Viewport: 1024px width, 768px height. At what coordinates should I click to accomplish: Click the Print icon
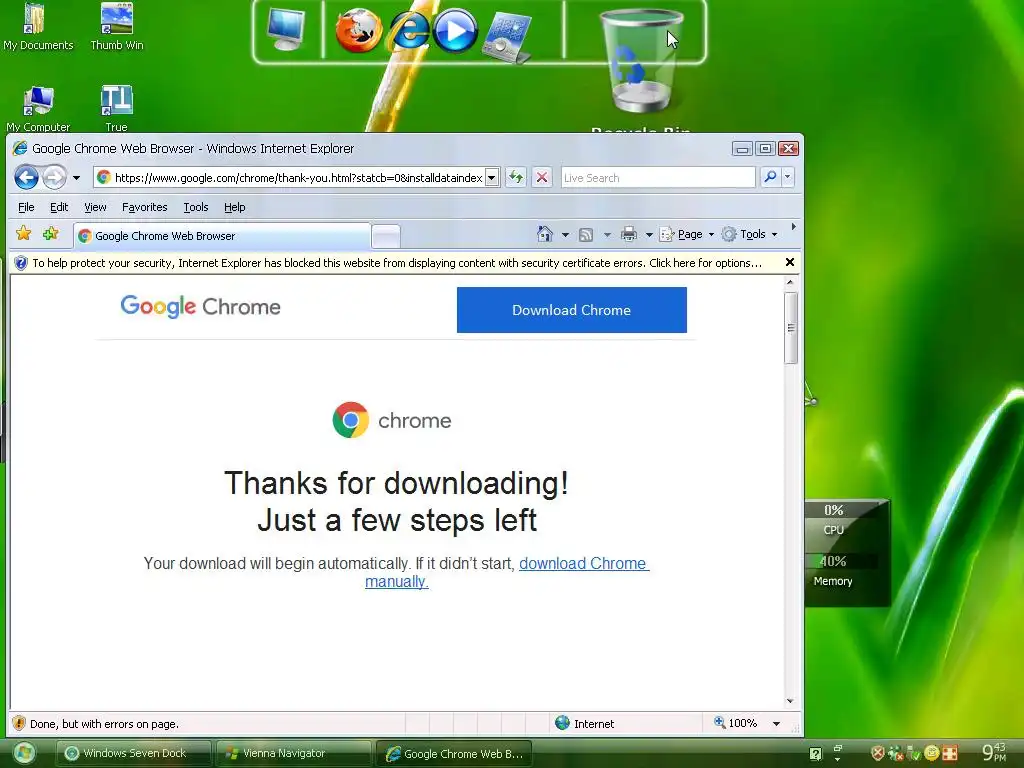[x=629, y=234]
